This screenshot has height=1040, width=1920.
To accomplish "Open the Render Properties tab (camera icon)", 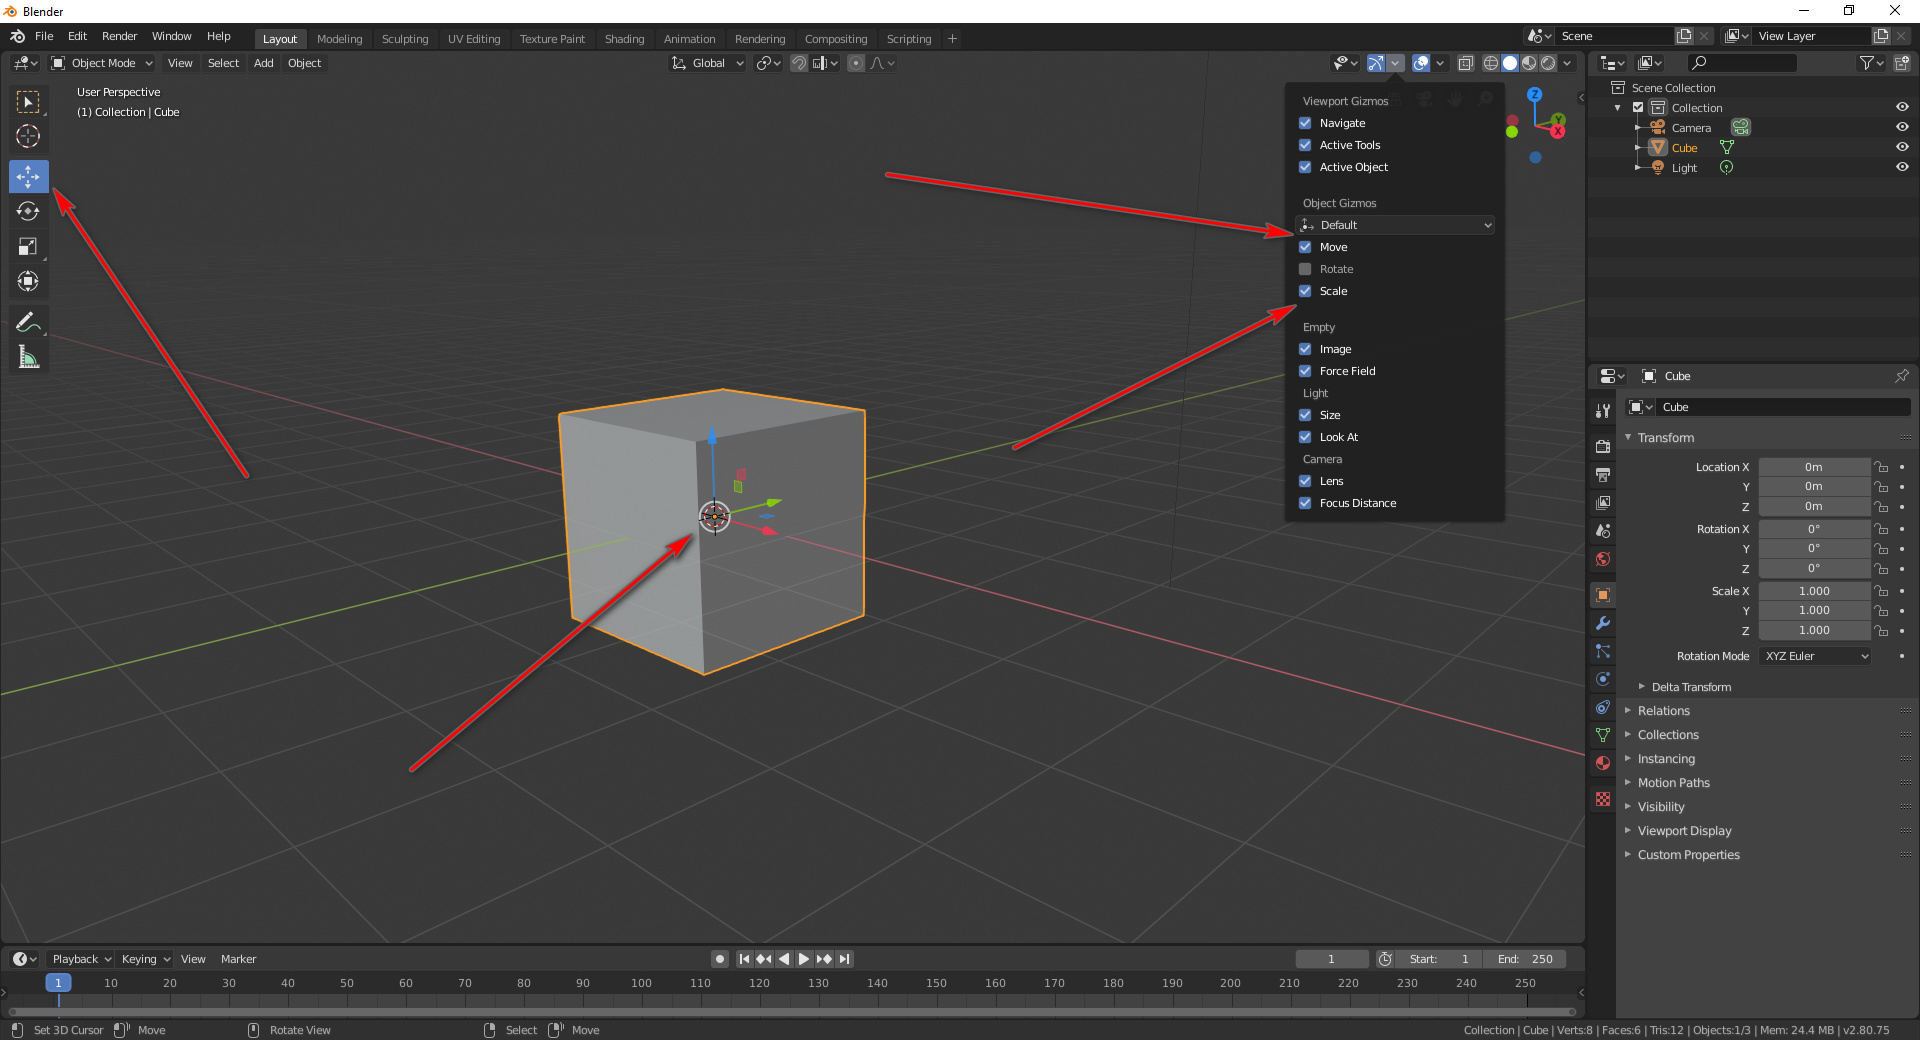I will tap(1602, 446).
